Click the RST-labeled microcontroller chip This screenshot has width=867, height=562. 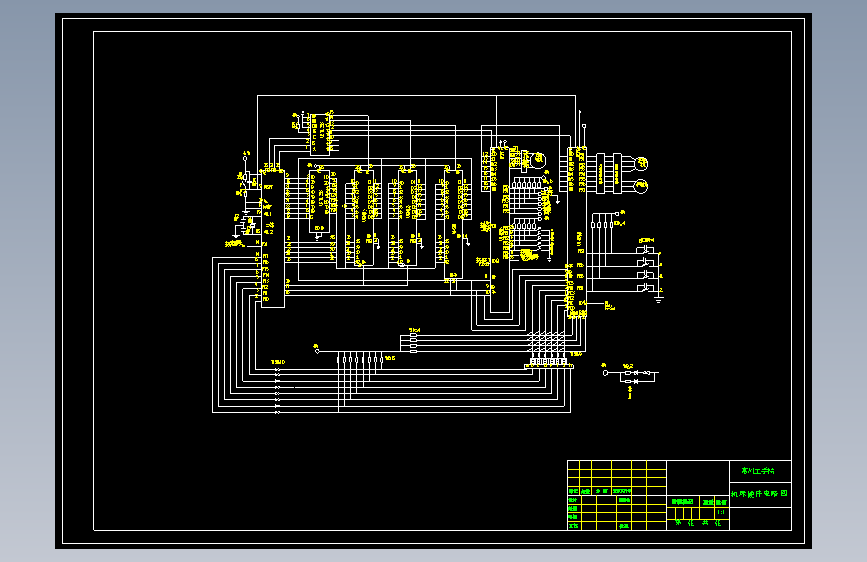[x=273, y=240]
